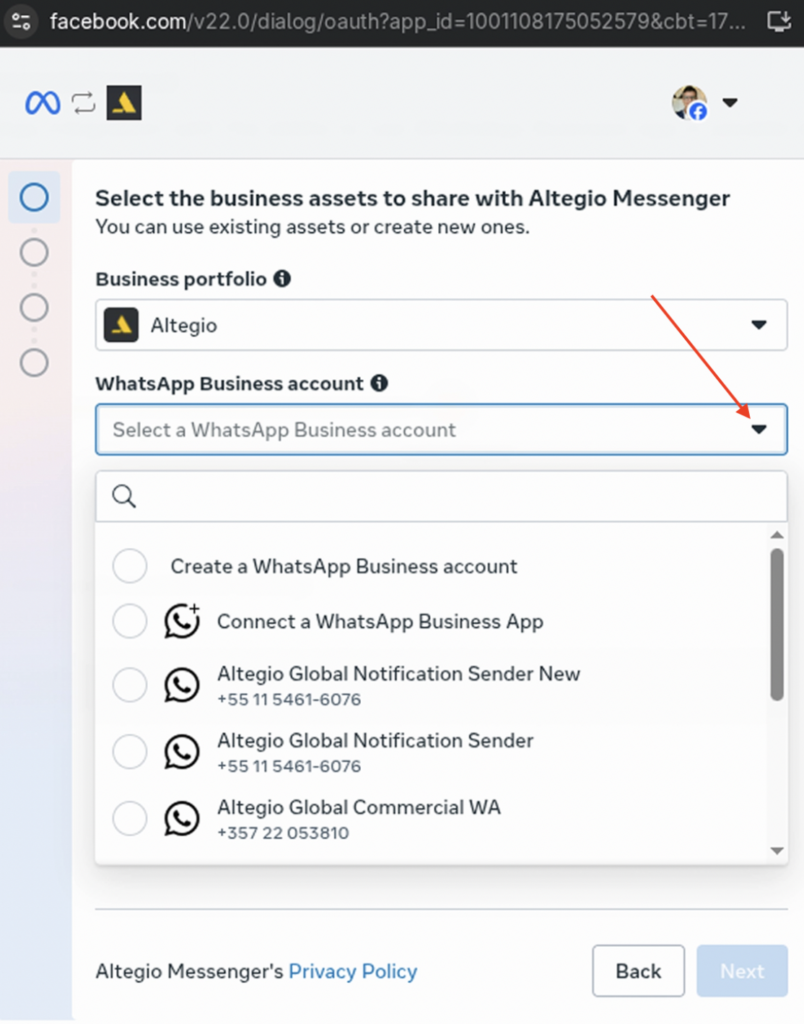Click the Back button
This screenshot has height=1024, width=804.
(638, 971)
